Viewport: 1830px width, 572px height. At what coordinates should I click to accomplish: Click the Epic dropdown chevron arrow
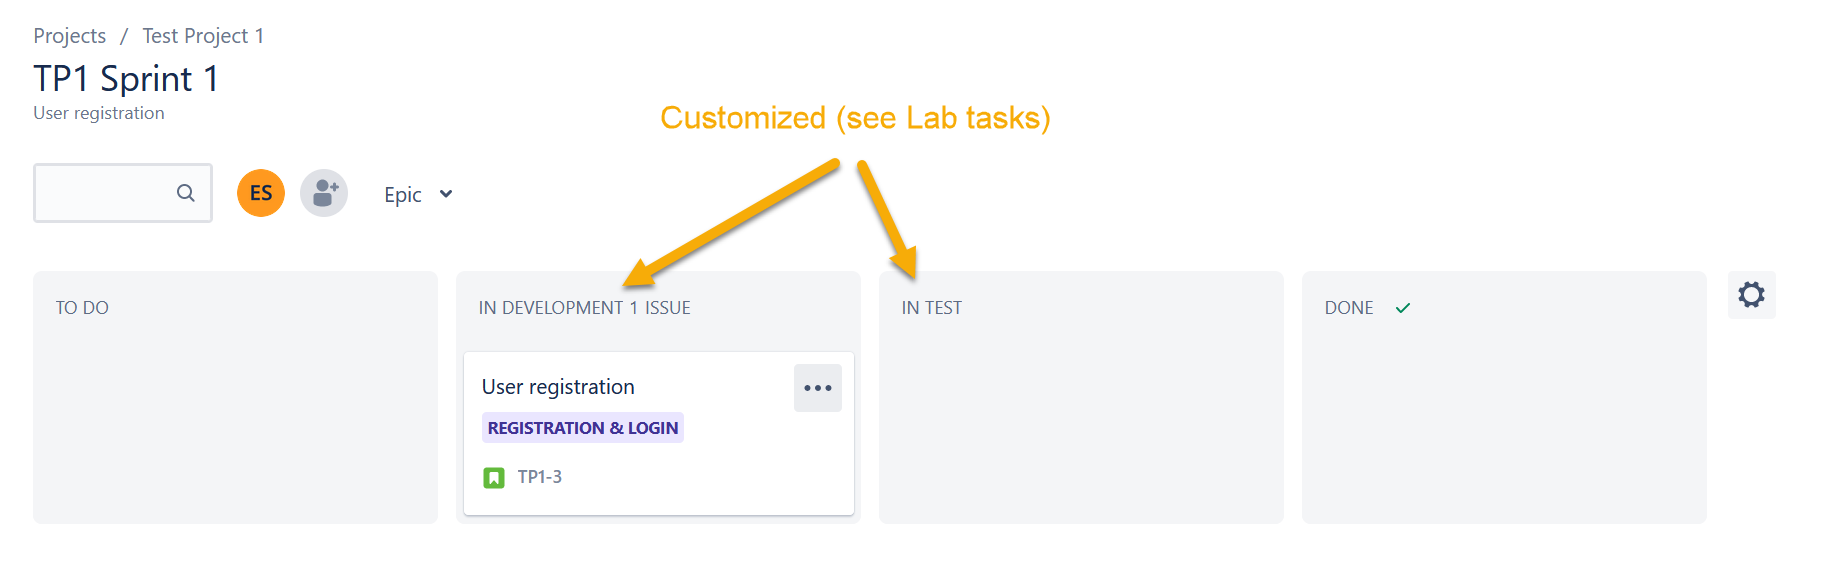(446, 194)
